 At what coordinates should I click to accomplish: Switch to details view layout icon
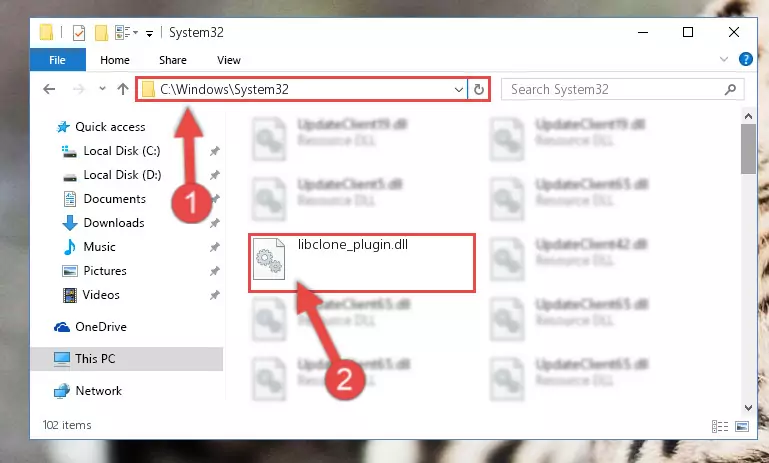click(x=719, y=426)
